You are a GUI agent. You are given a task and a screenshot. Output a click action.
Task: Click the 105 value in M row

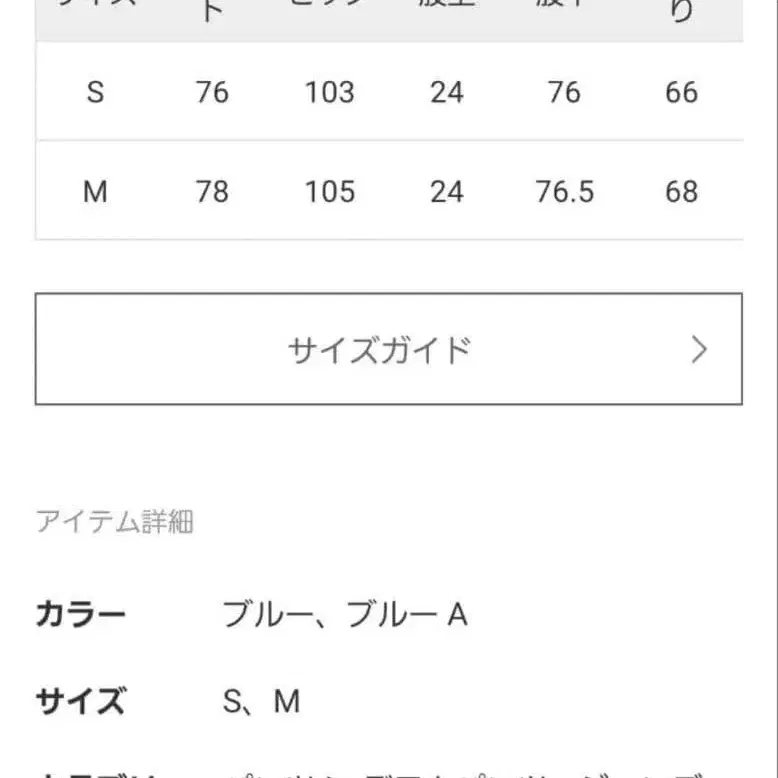click(329, 191)
